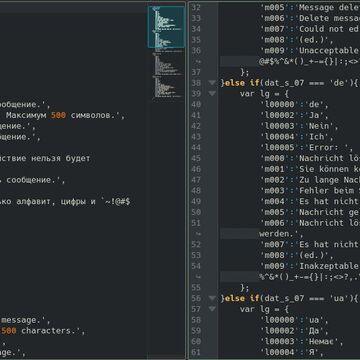This screenshot has height=360, width=360.
Task: Click the 'l00002':'Ja' entry
Action: coord(294,115)
